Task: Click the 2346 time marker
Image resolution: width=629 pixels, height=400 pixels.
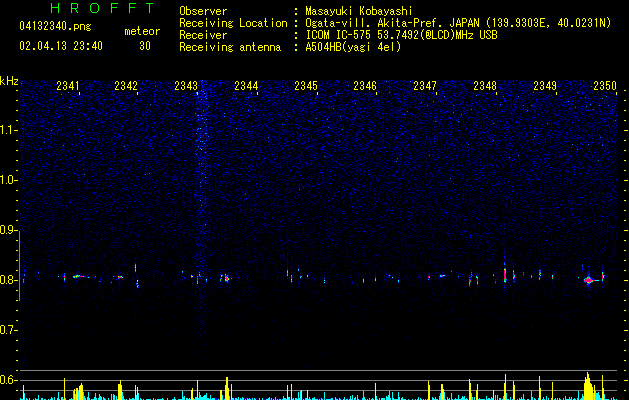Action: point(365,85)
